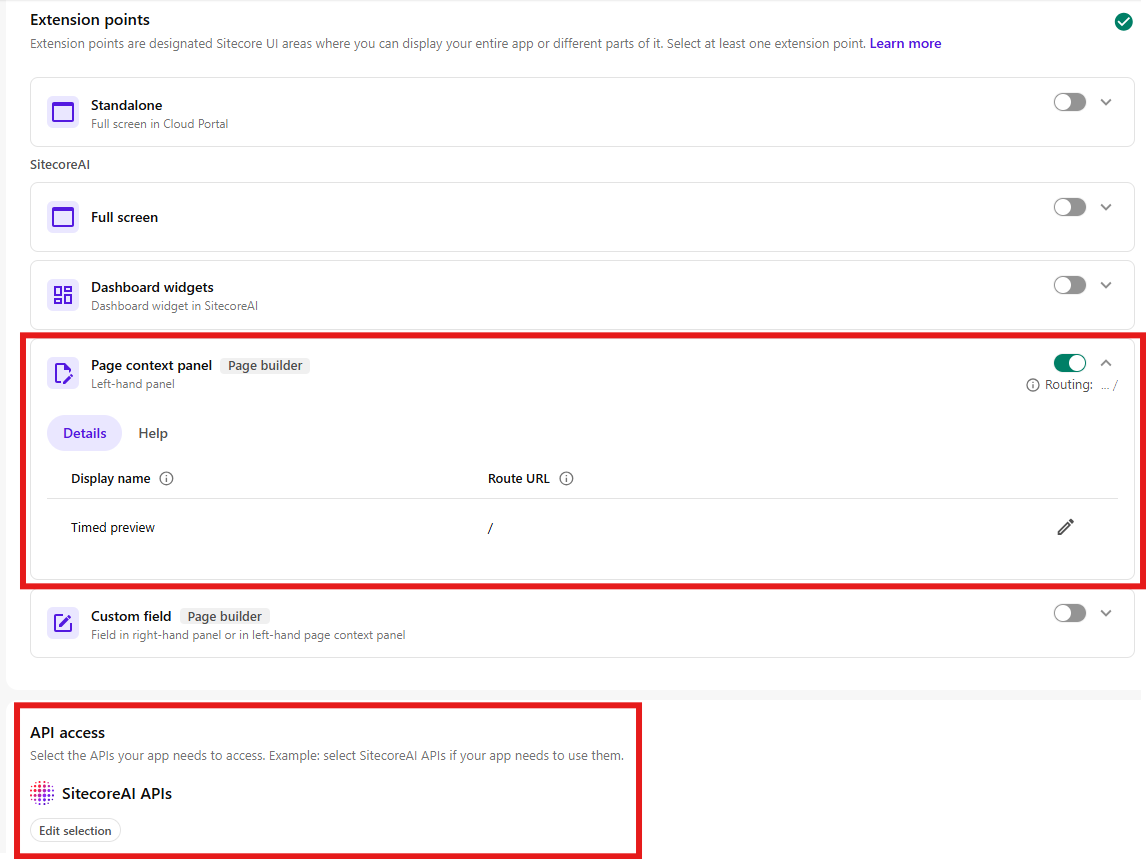Enable the Standalone extension point toggle
This screenshot has height=859, width=1146.
(1070, 102)
